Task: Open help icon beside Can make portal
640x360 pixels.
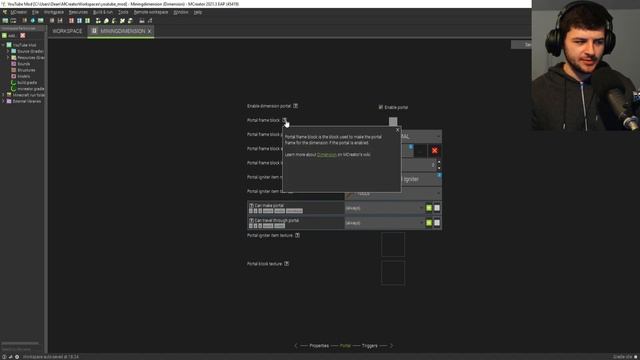Action: (x=251, y=205)
